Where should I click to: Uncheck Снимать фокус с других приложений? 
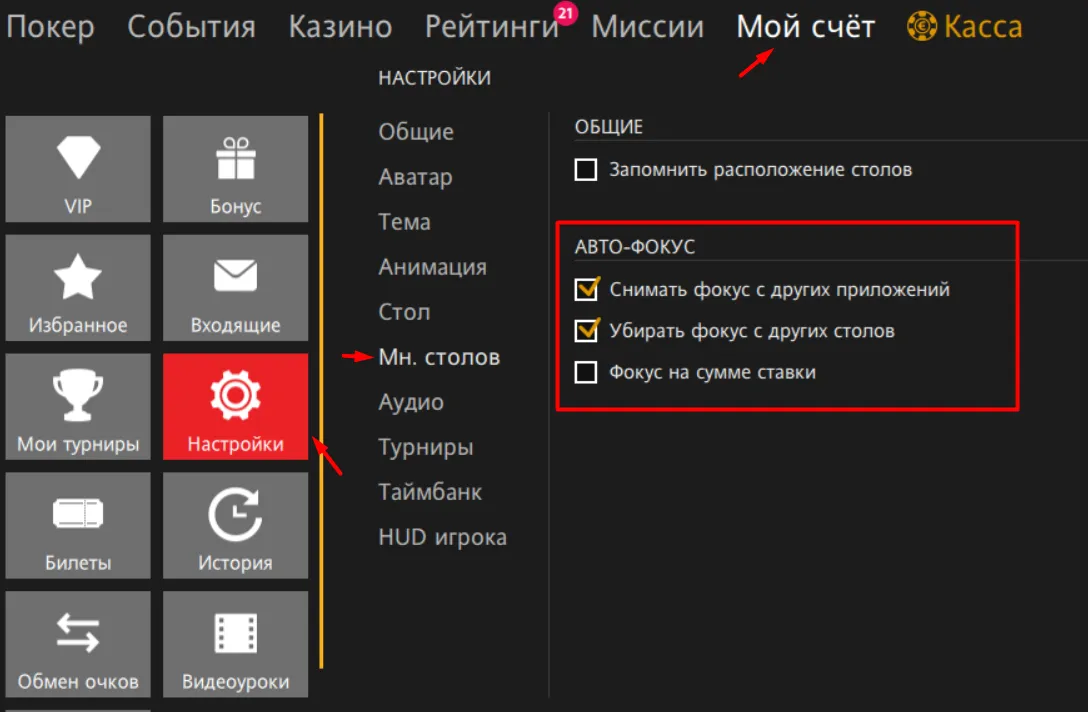pyautogui.click(x=586, y=290)
